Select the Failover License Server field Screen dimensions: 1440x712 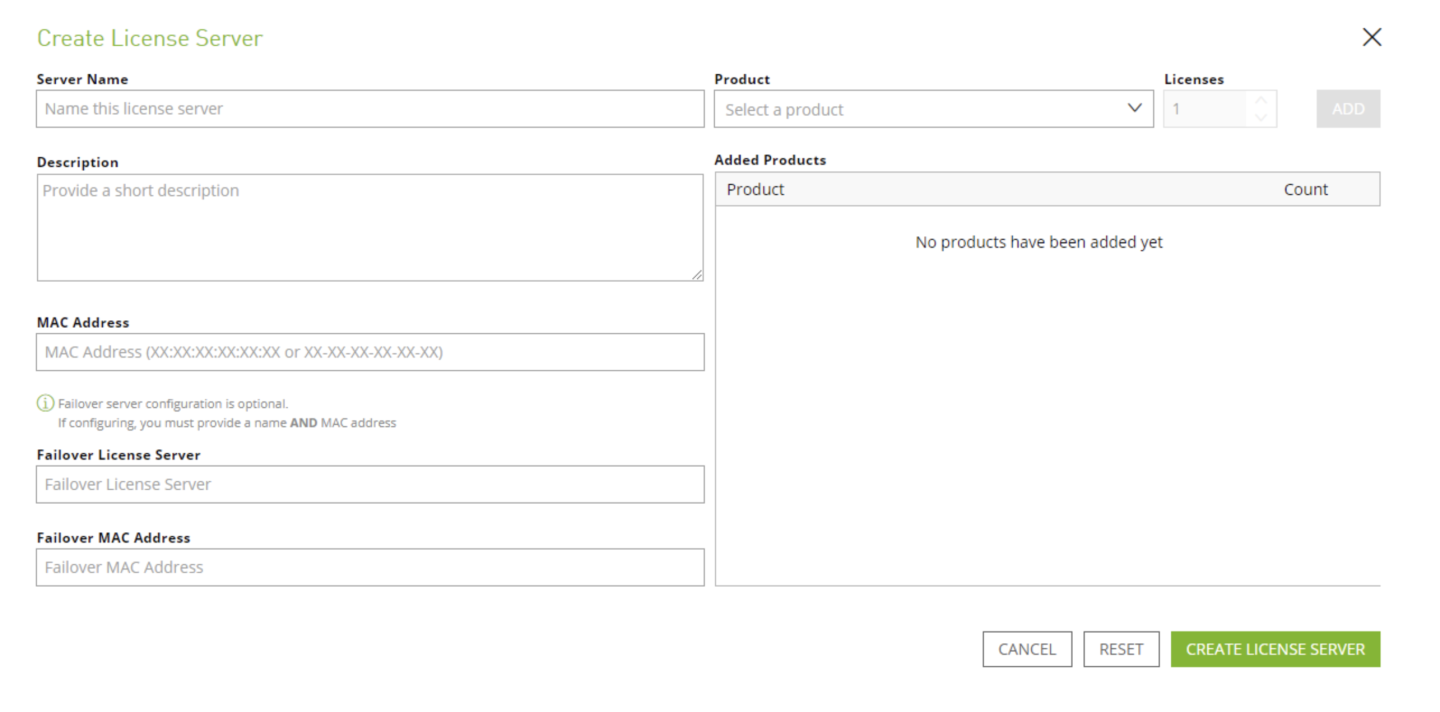[x=370, y=484]
